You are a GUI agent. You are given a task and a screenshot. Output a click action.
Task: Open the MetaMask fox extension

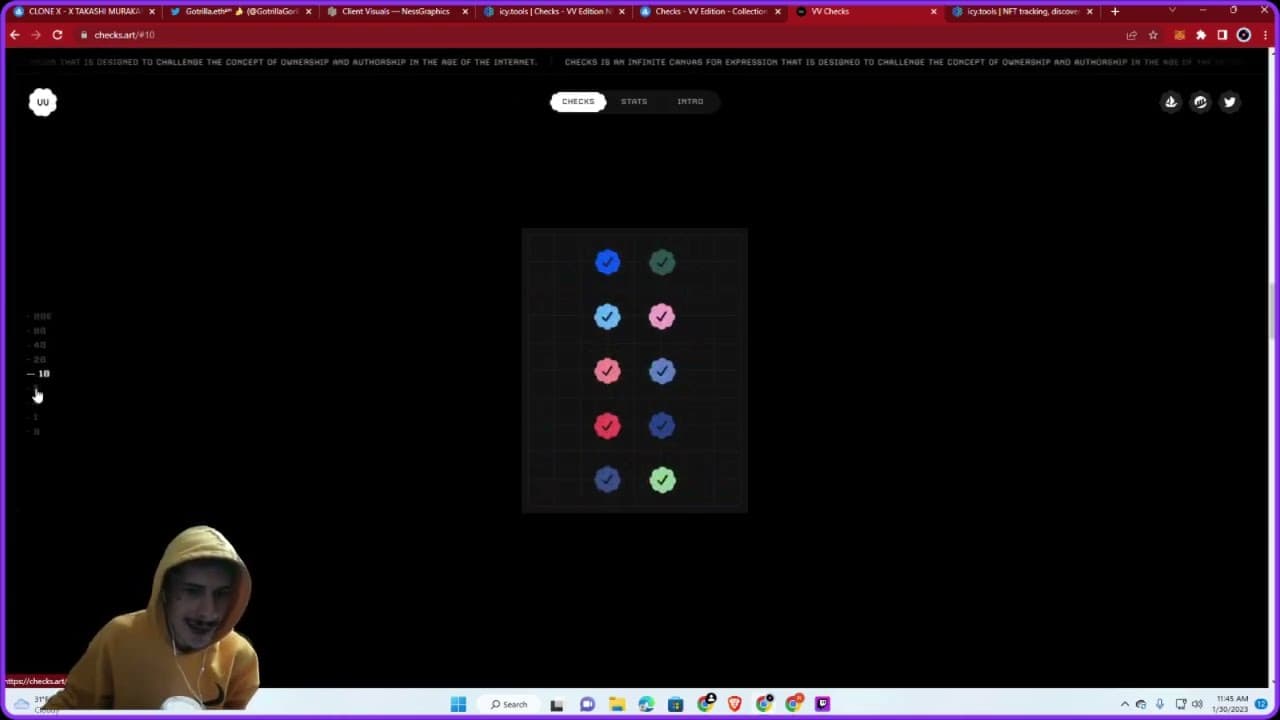1179,34
